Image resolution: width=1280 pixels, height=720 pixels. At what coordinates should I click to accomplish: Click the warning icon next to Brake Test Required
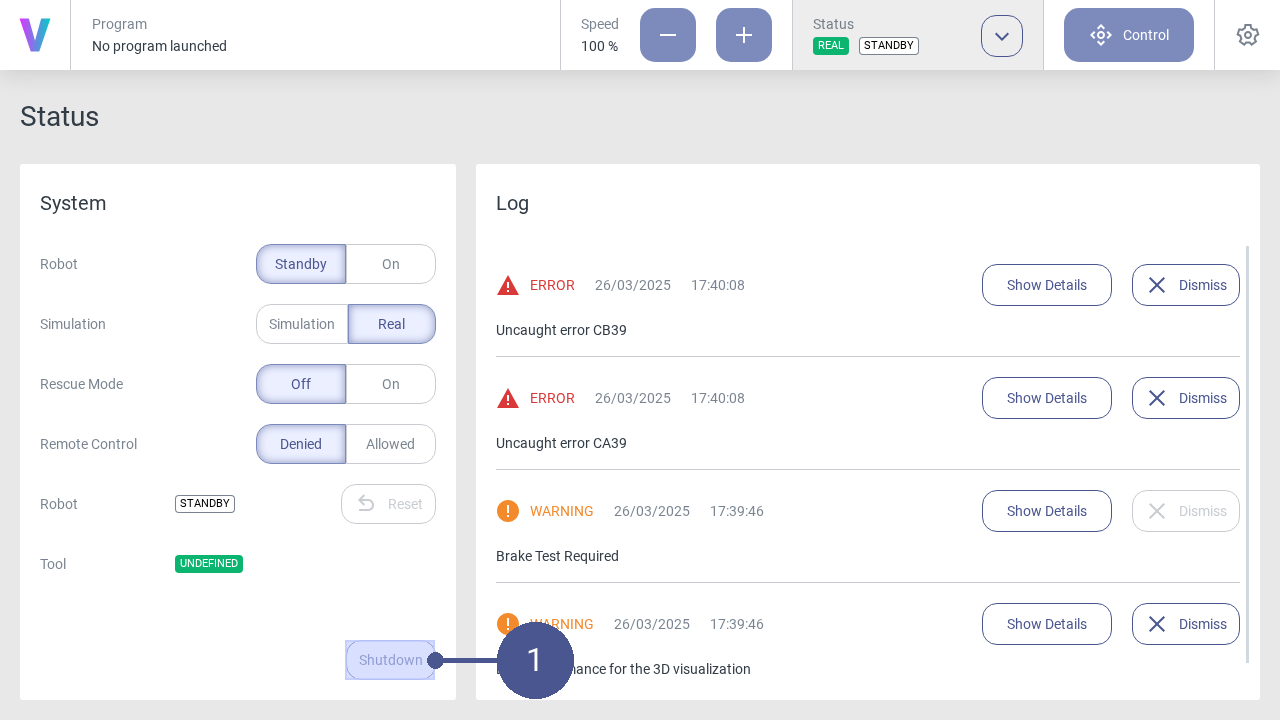pos(507,511)
